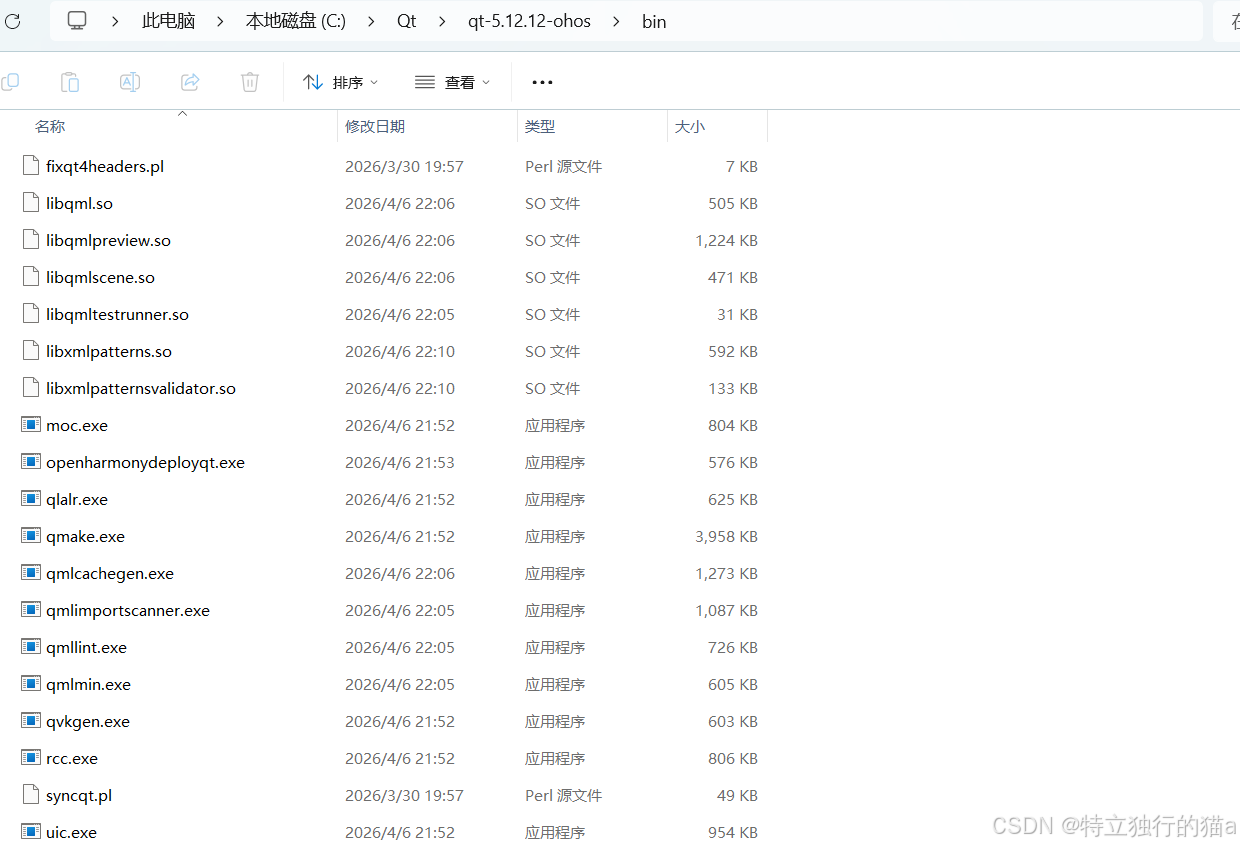Click the file icon of libxmlpatterns.so
This screenshot has width=1240, height=845.
[30, 351]
